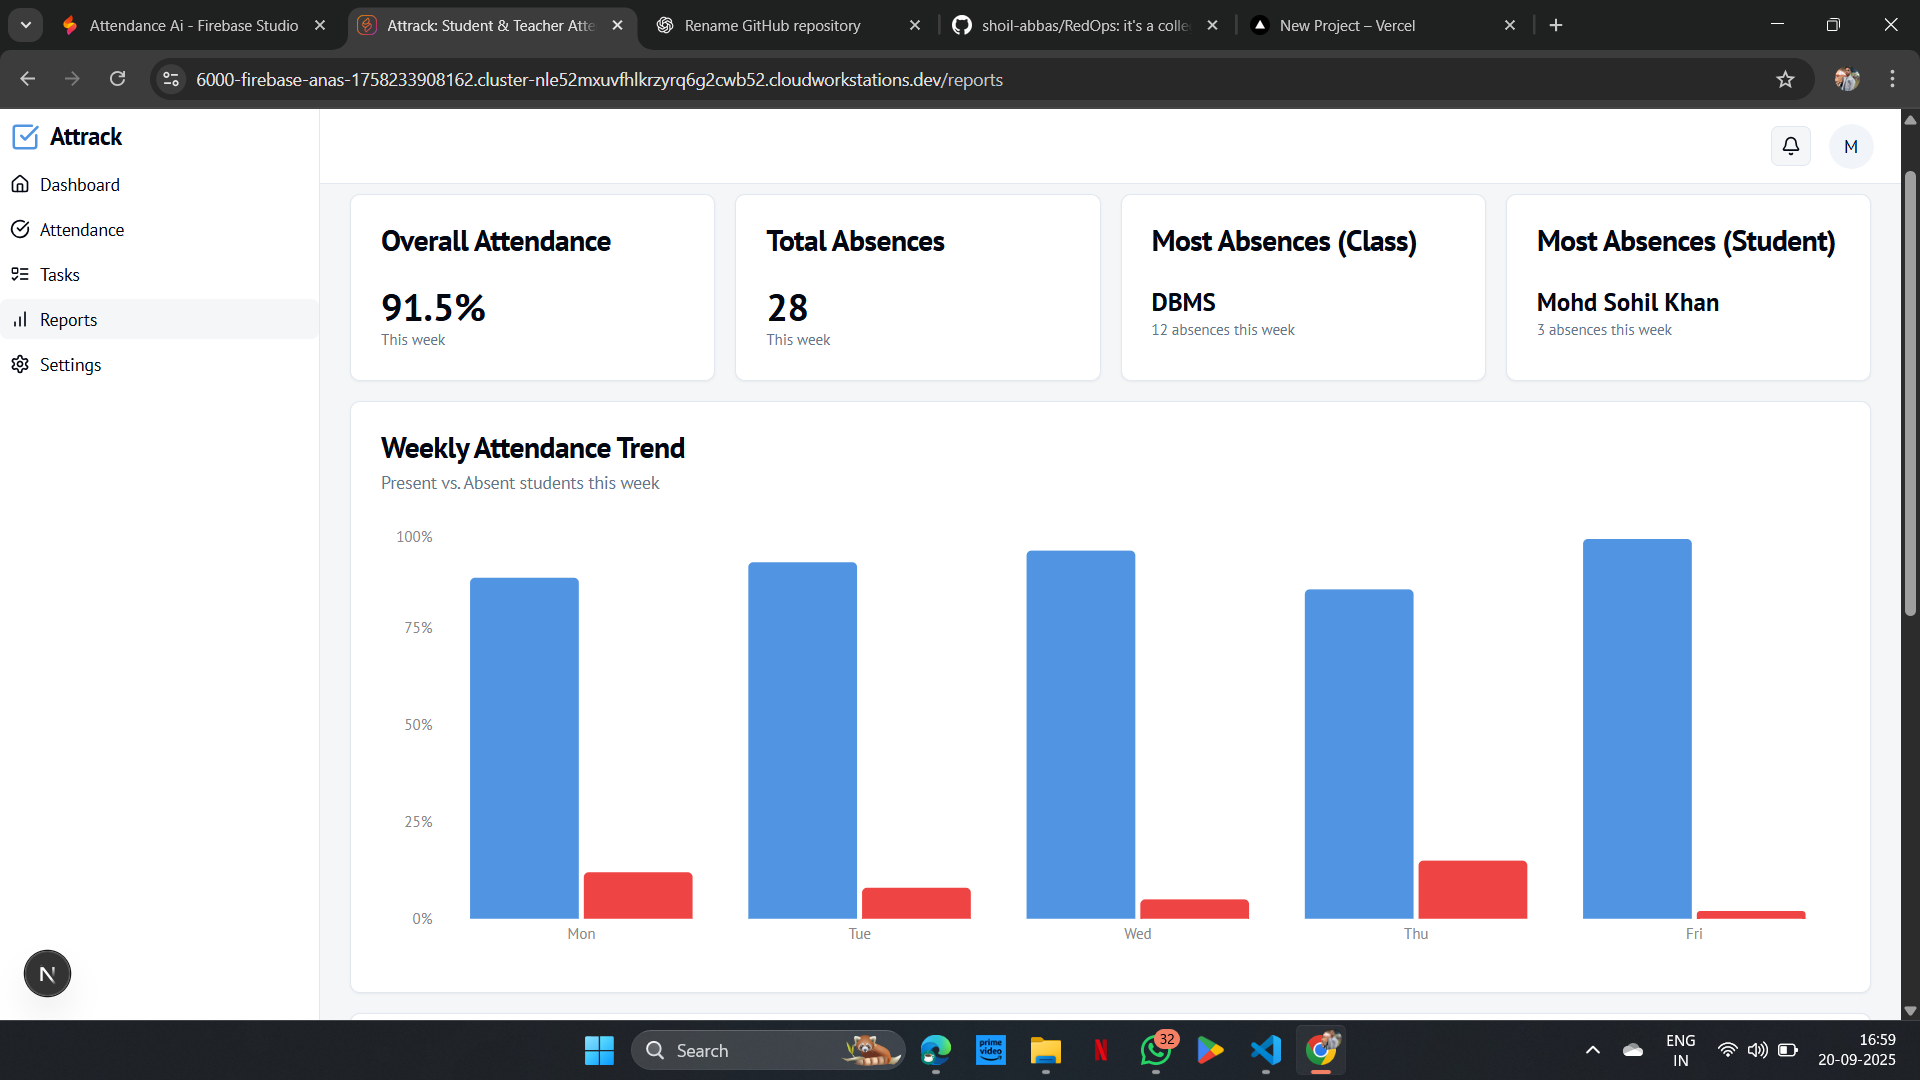Click the notification bell icon
This screenshot has width=1920, height=1080.
1790,145
